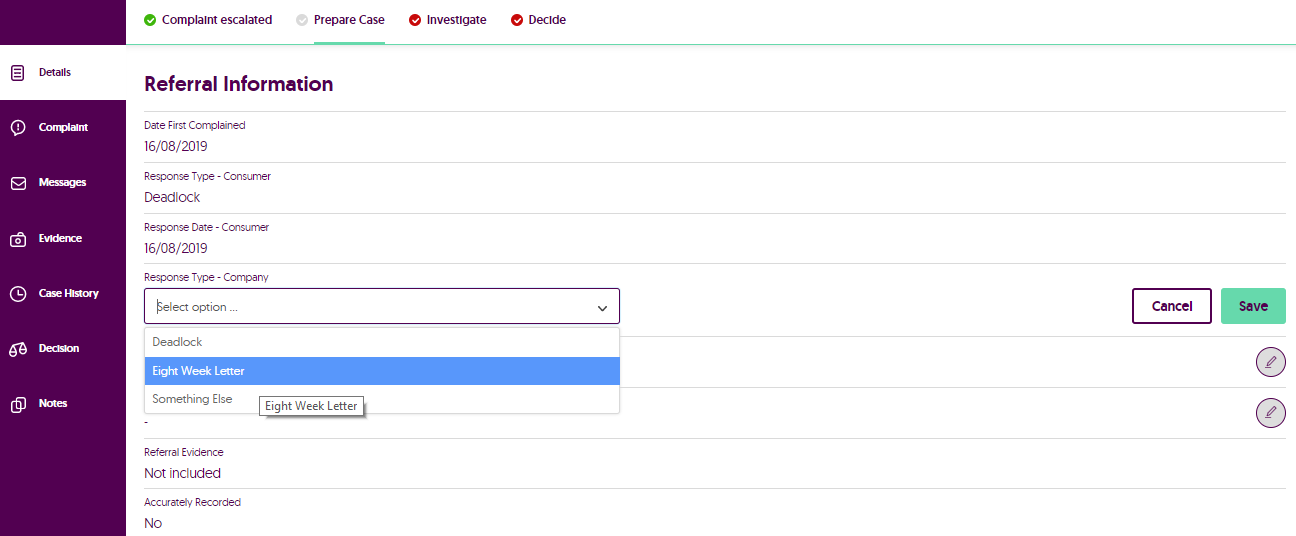Click the Messages envelope icon
1296x536 pixels.
point(18,183)
